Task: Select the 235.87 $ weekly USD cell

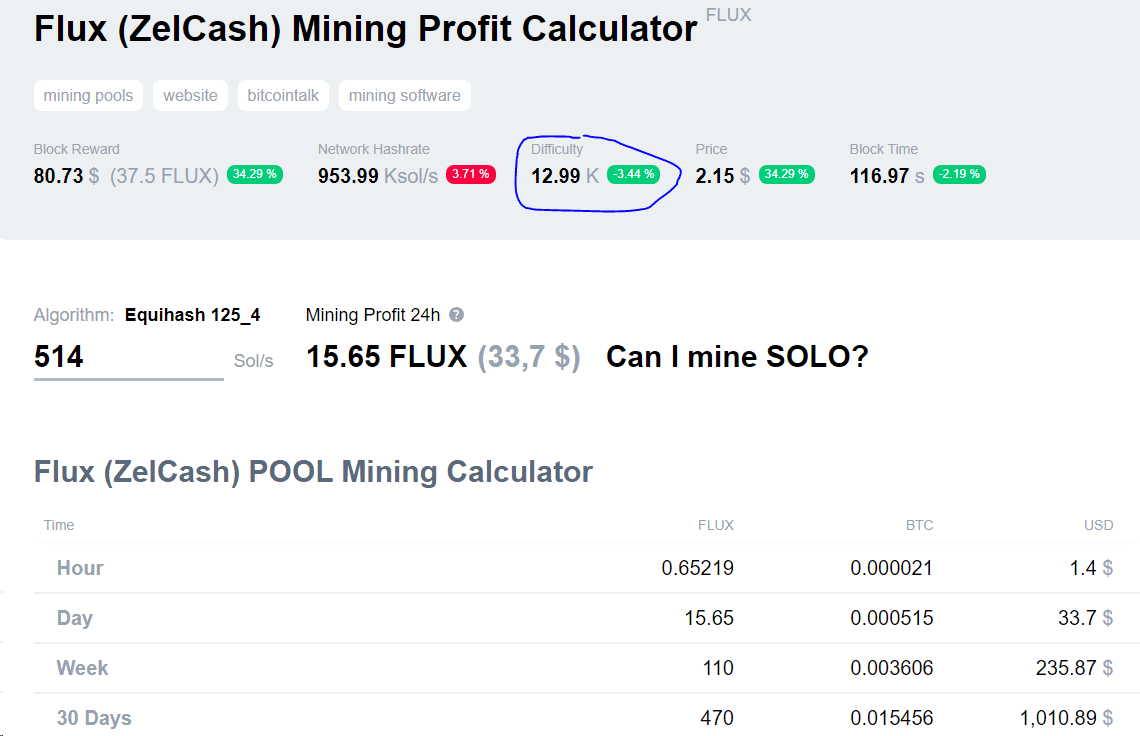Action: (1075, 668)
